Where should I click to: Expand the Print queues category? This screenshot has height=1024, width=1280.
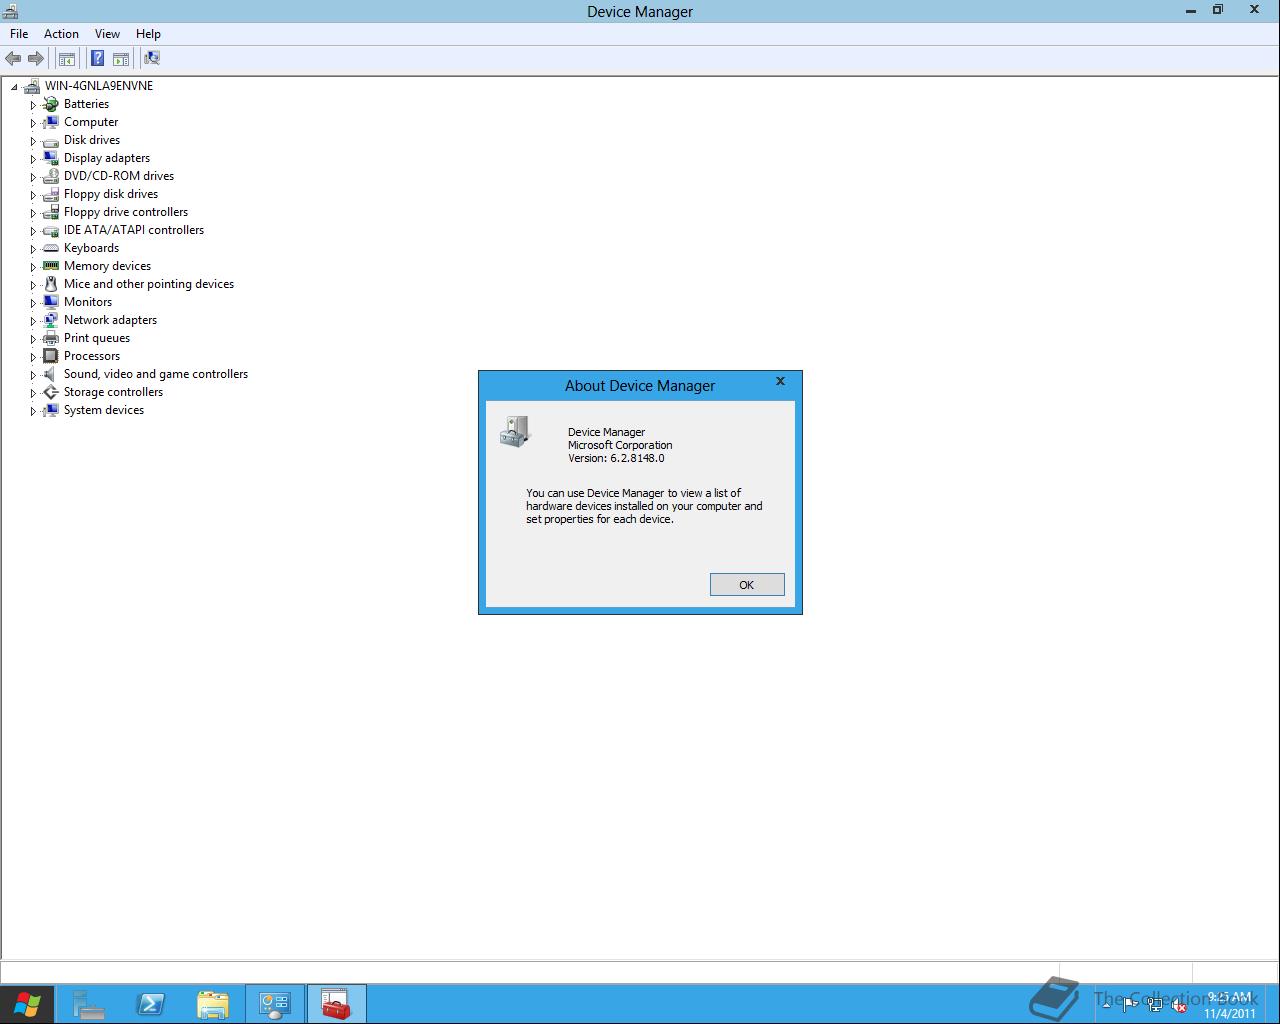tap(33, 339)
